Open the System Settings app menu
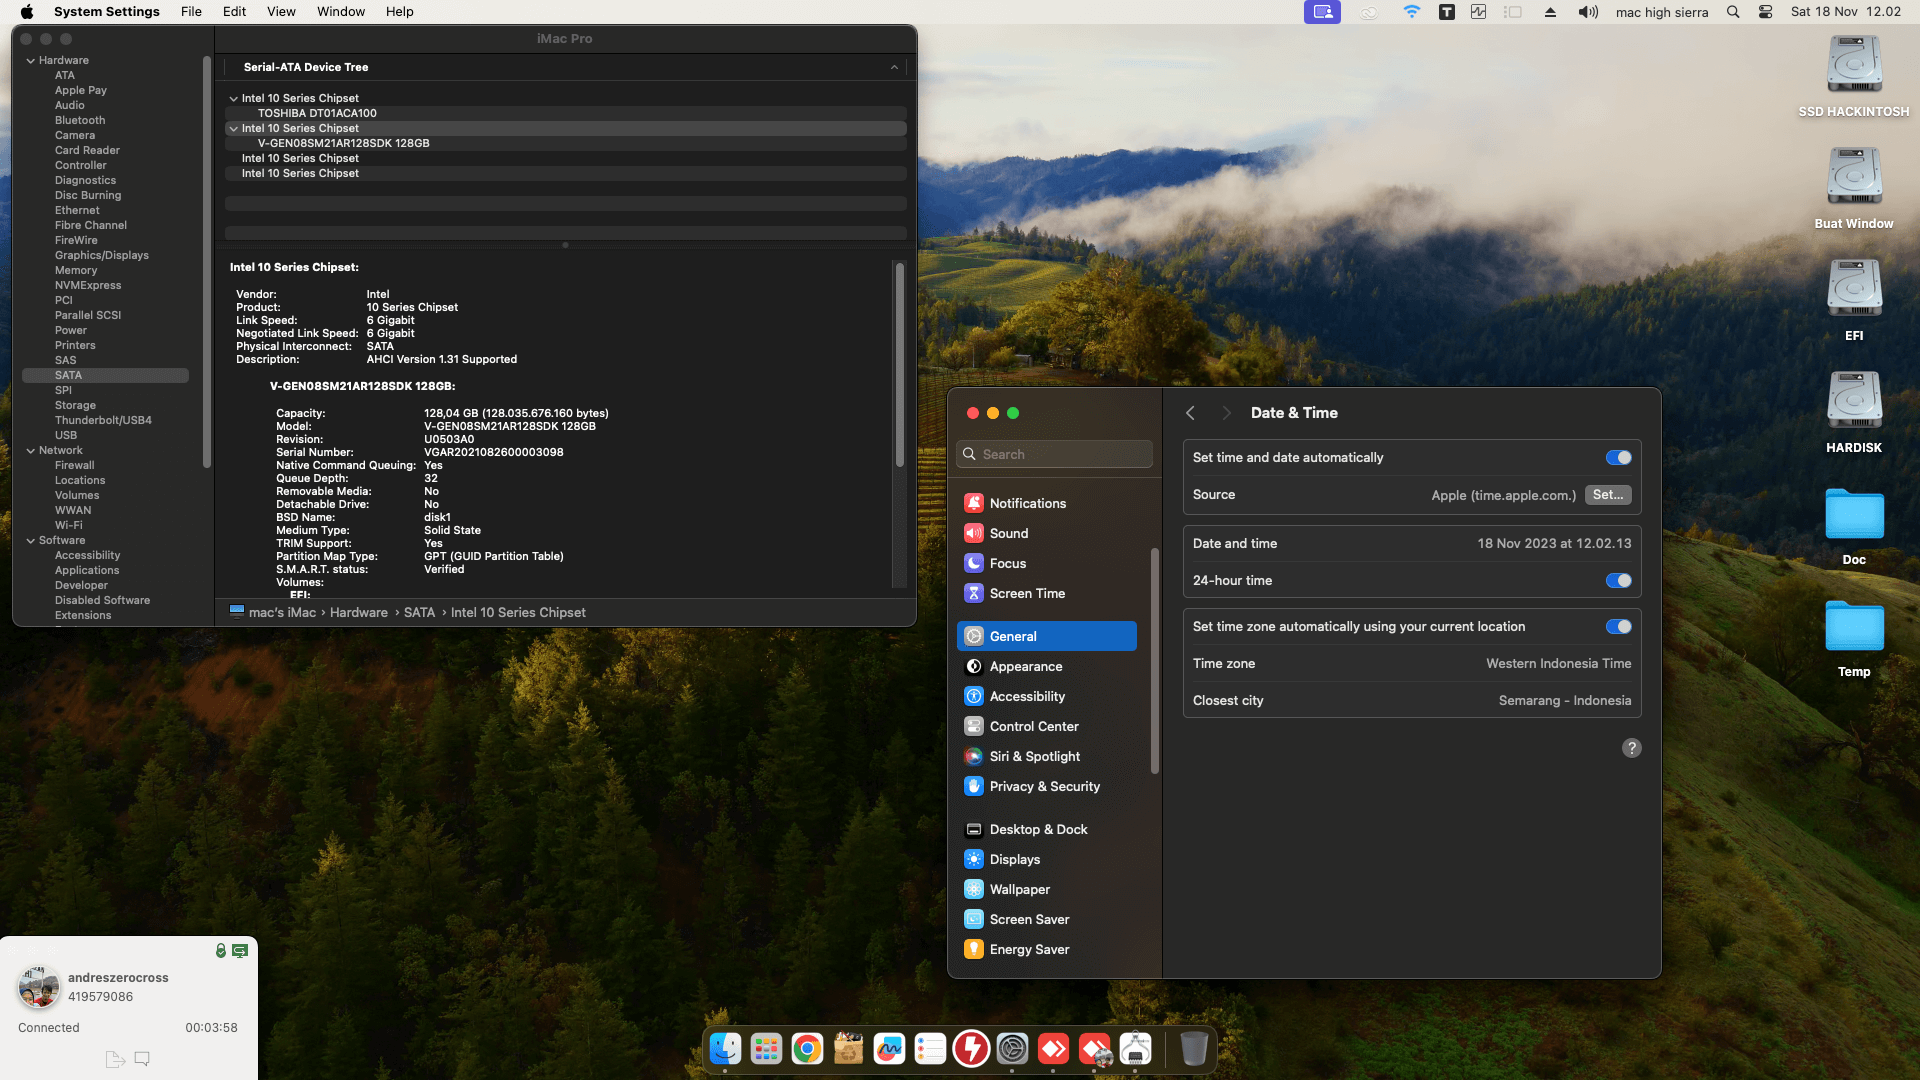The image size is (1920, 1080). tap(107, 12)
